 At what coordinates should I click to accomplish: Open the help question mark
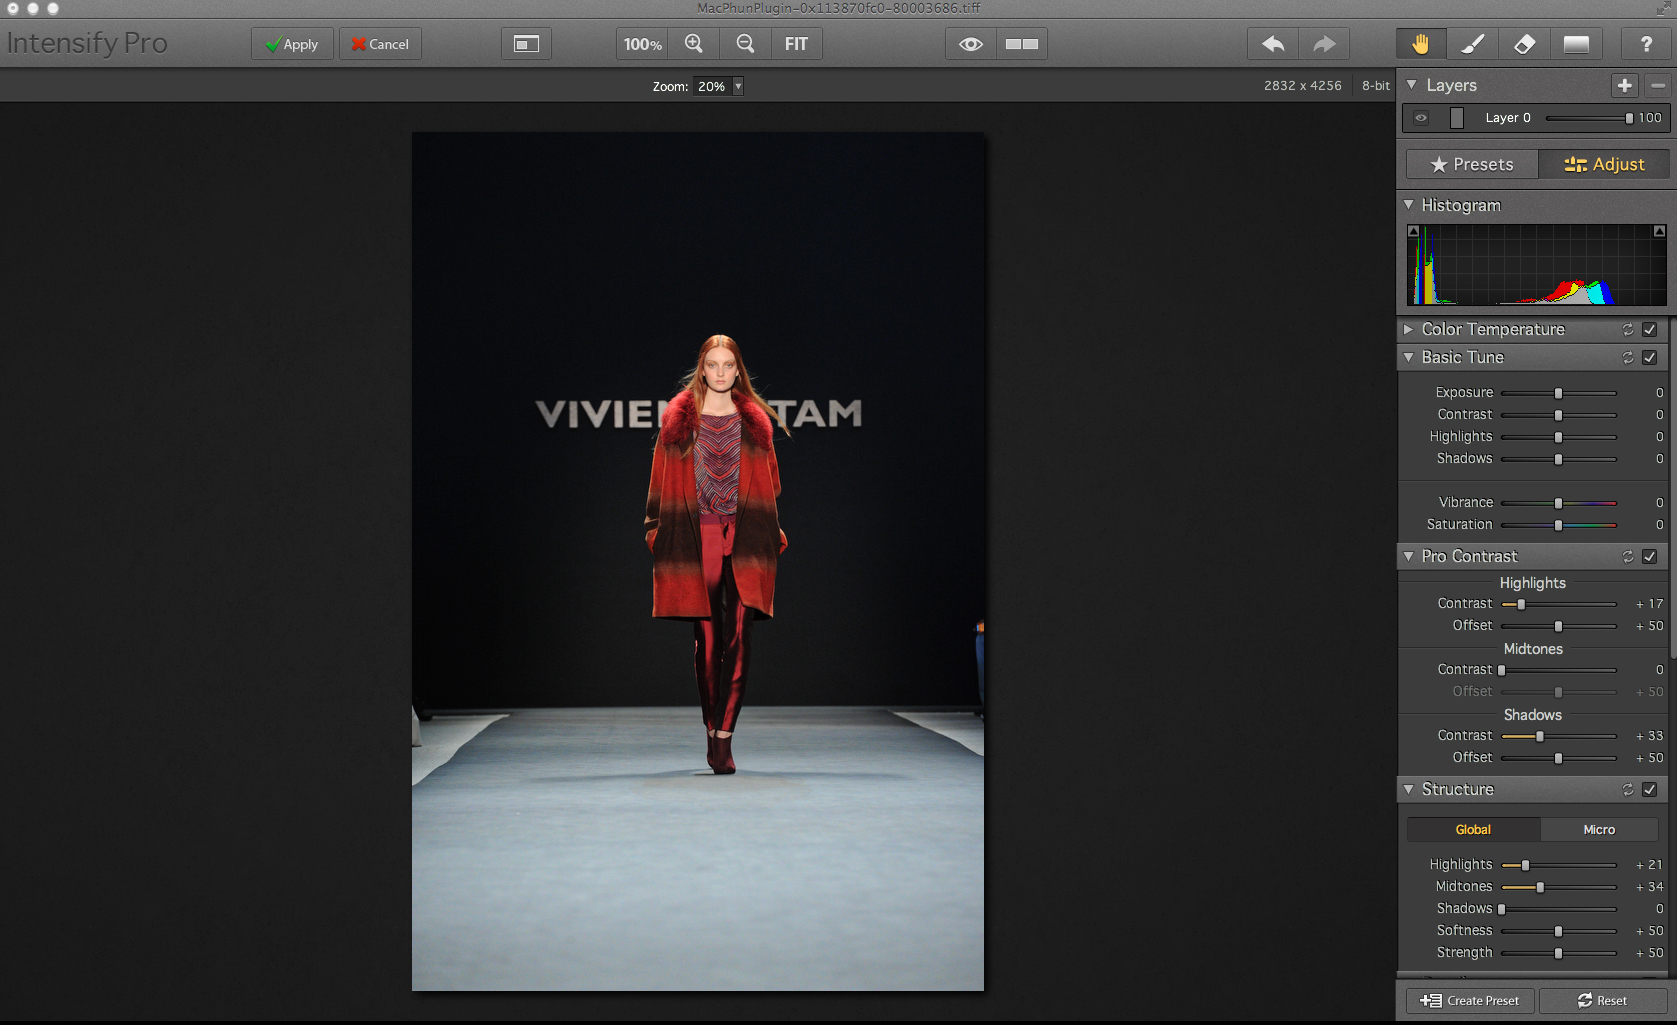pos(1645,44)
